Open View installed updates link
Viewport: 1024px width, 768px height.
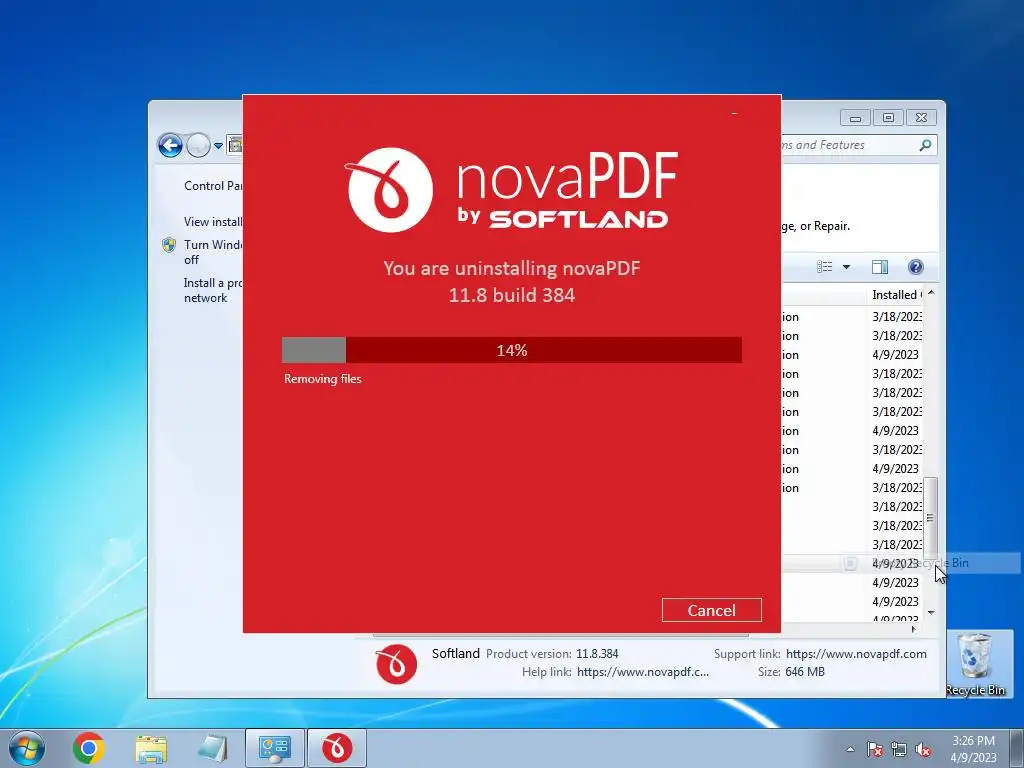point(213,221)
